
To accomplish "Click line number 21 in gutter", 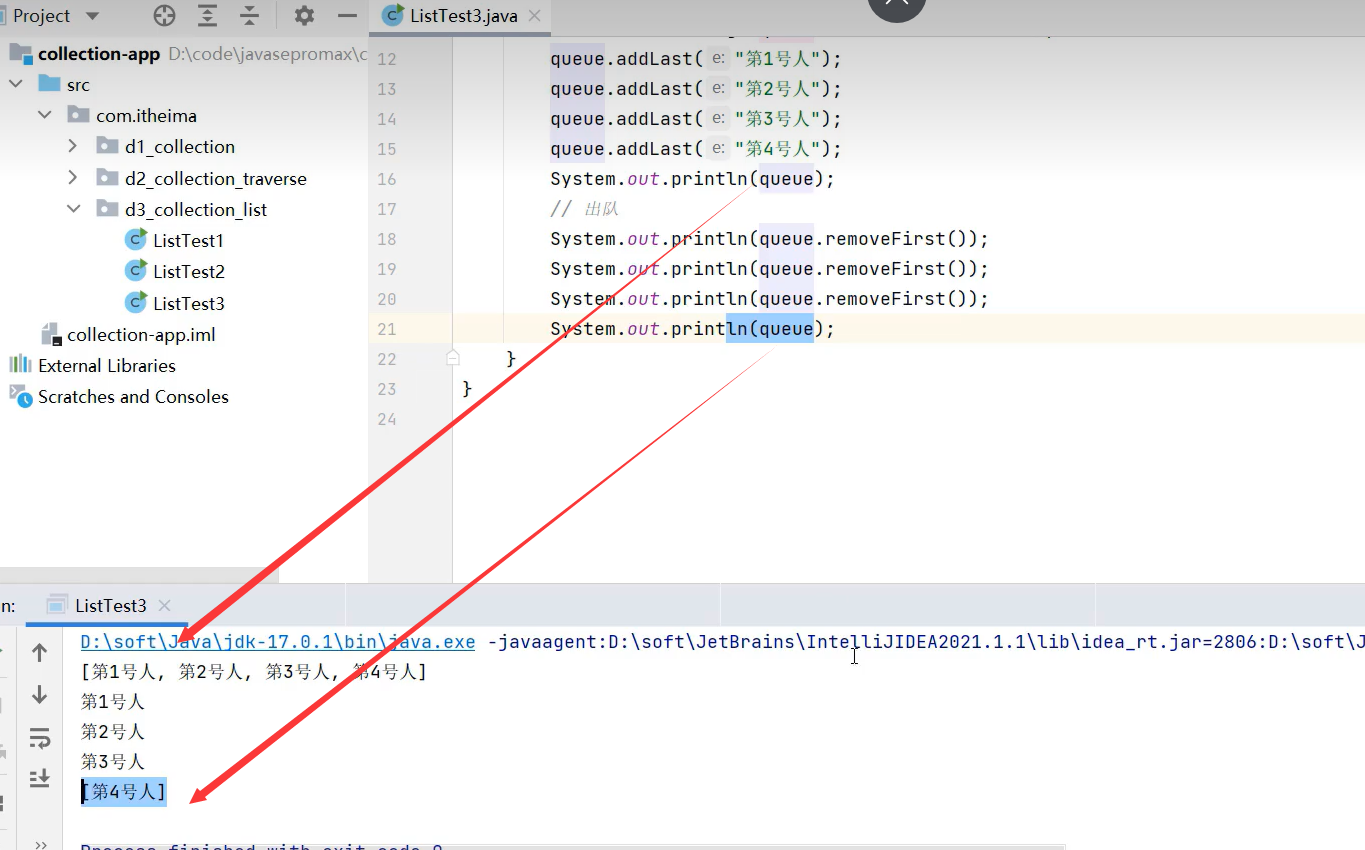I will pyautogui.click(x=386, y=329).
